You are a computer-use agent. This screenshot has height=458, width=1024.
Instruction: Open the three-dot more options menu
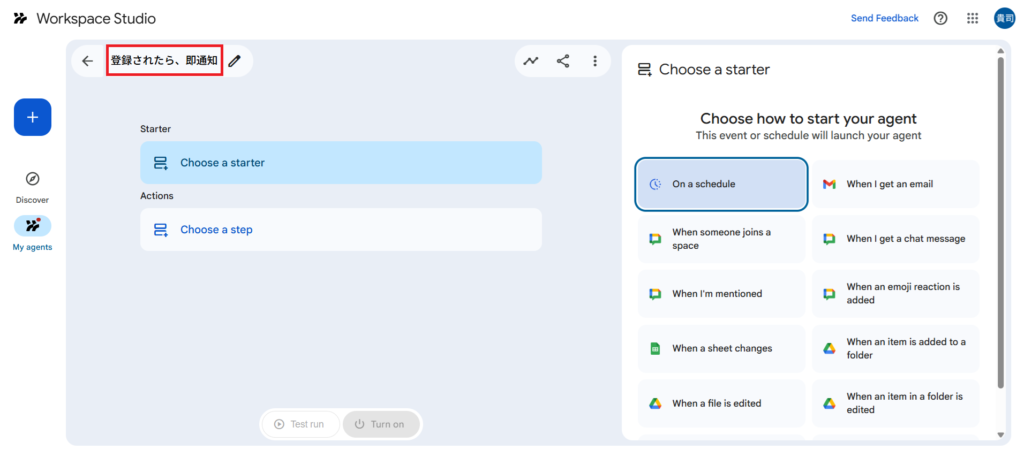tap(595, 61)
